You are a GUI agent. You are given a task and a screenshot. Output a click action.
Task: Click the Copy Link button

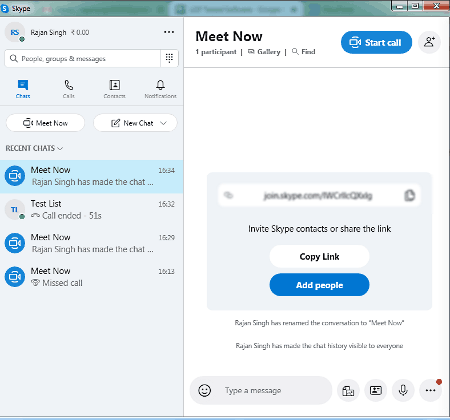coord(319,256)
